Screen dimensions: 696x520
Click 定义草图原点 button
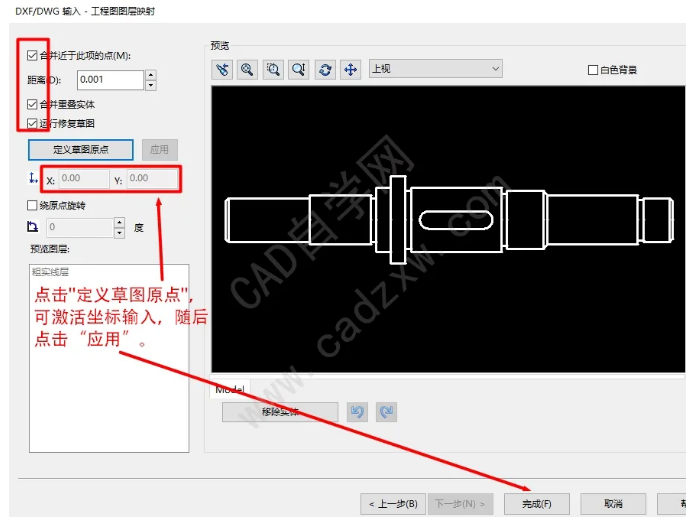point(81,150)
